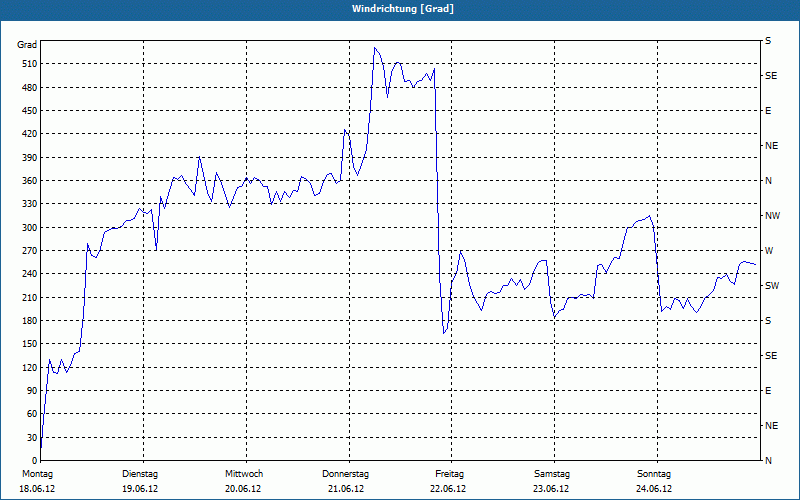
Task: Click the "Montag" day label
Action: click(37, 474)
